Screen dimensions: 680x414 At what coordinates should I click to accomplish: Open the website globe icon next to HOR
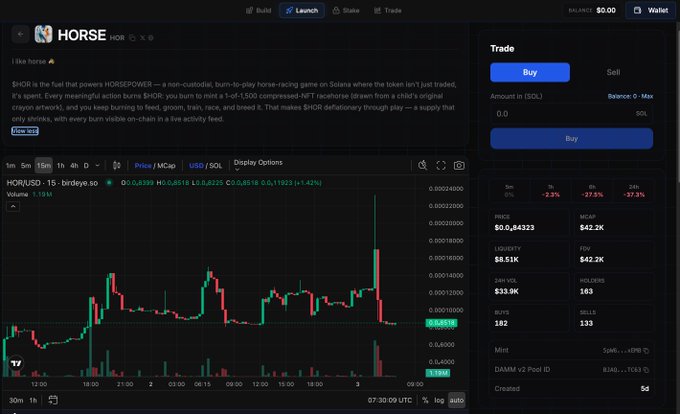(151, 38)
